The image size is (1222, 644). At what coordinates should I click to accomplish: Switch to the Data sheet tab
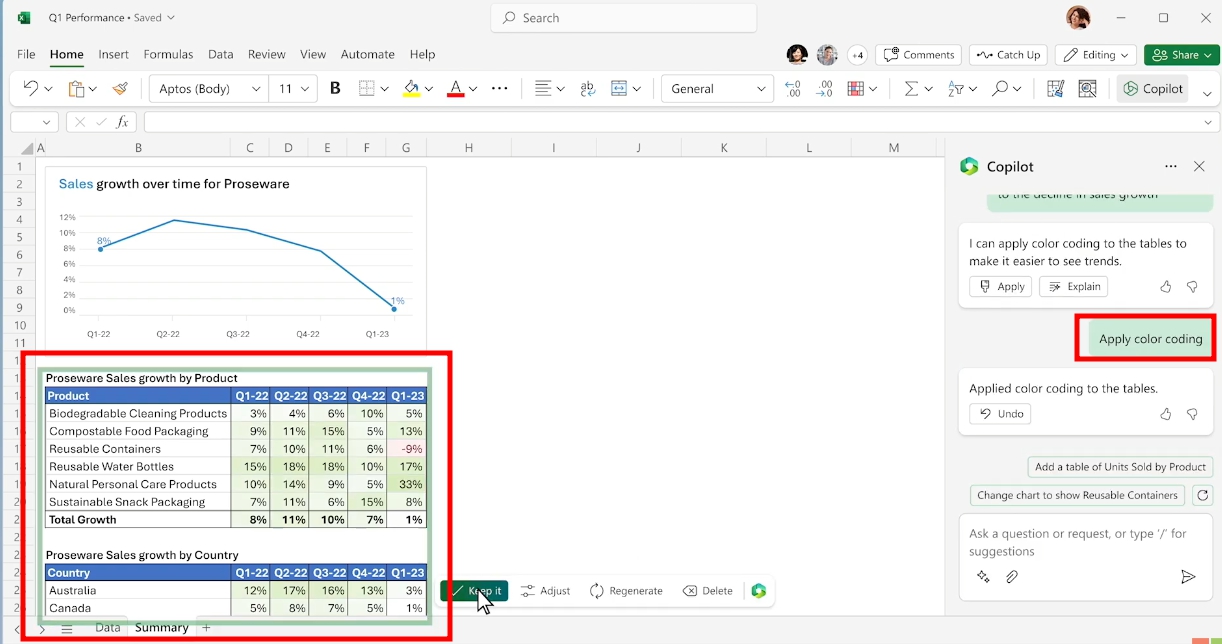click(x=107, y=628)
